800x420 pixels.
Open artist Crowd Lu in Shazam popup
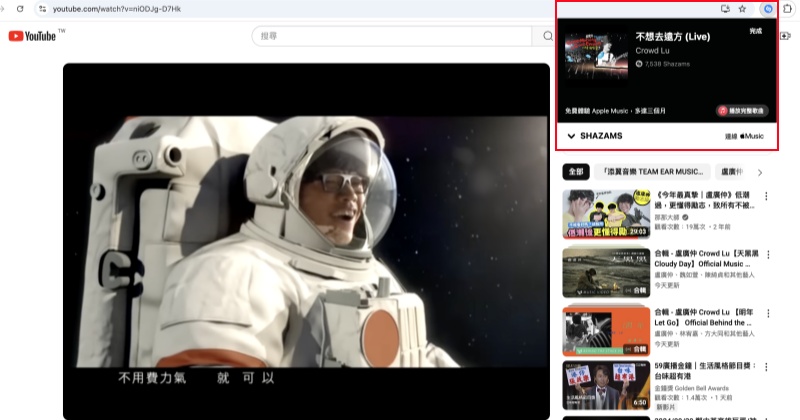tap(652, 51)
